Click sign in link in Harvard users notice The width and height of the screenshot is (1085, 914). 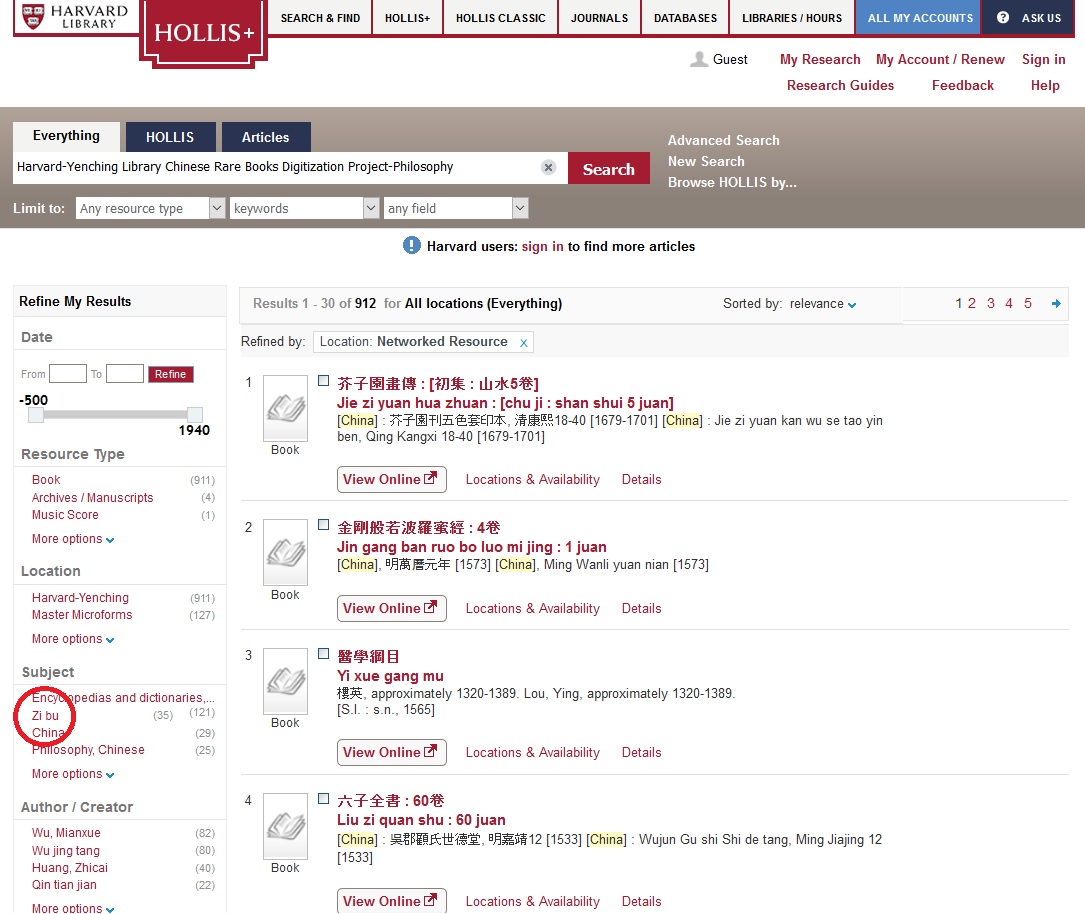(542, 246)
